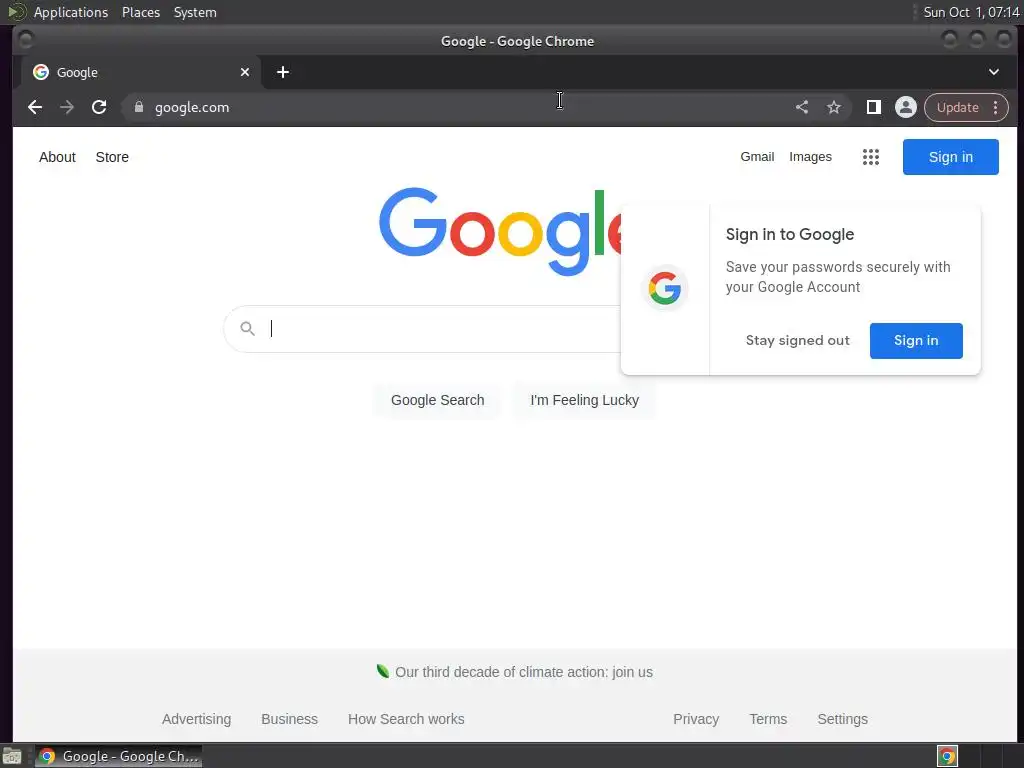Click the I'm Feeling Lucky button
Viewport: 1024px width, 768px height.
[584, 400]
